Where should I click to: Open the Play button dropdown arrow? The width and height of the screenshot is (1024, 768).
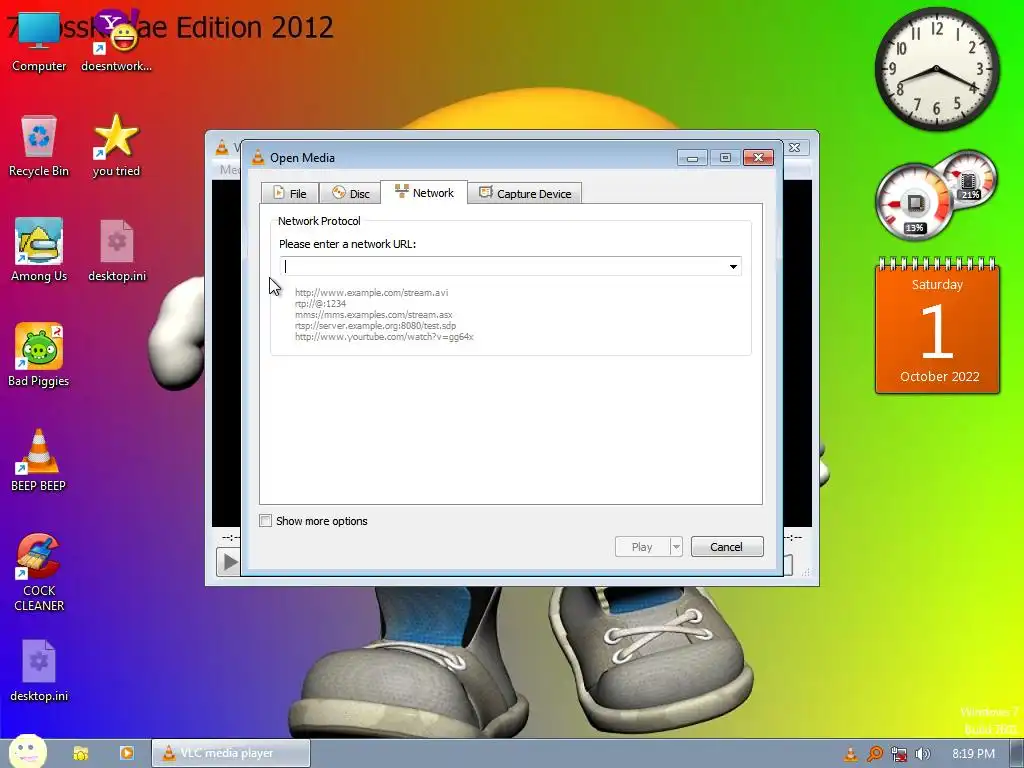pos(676,547)
